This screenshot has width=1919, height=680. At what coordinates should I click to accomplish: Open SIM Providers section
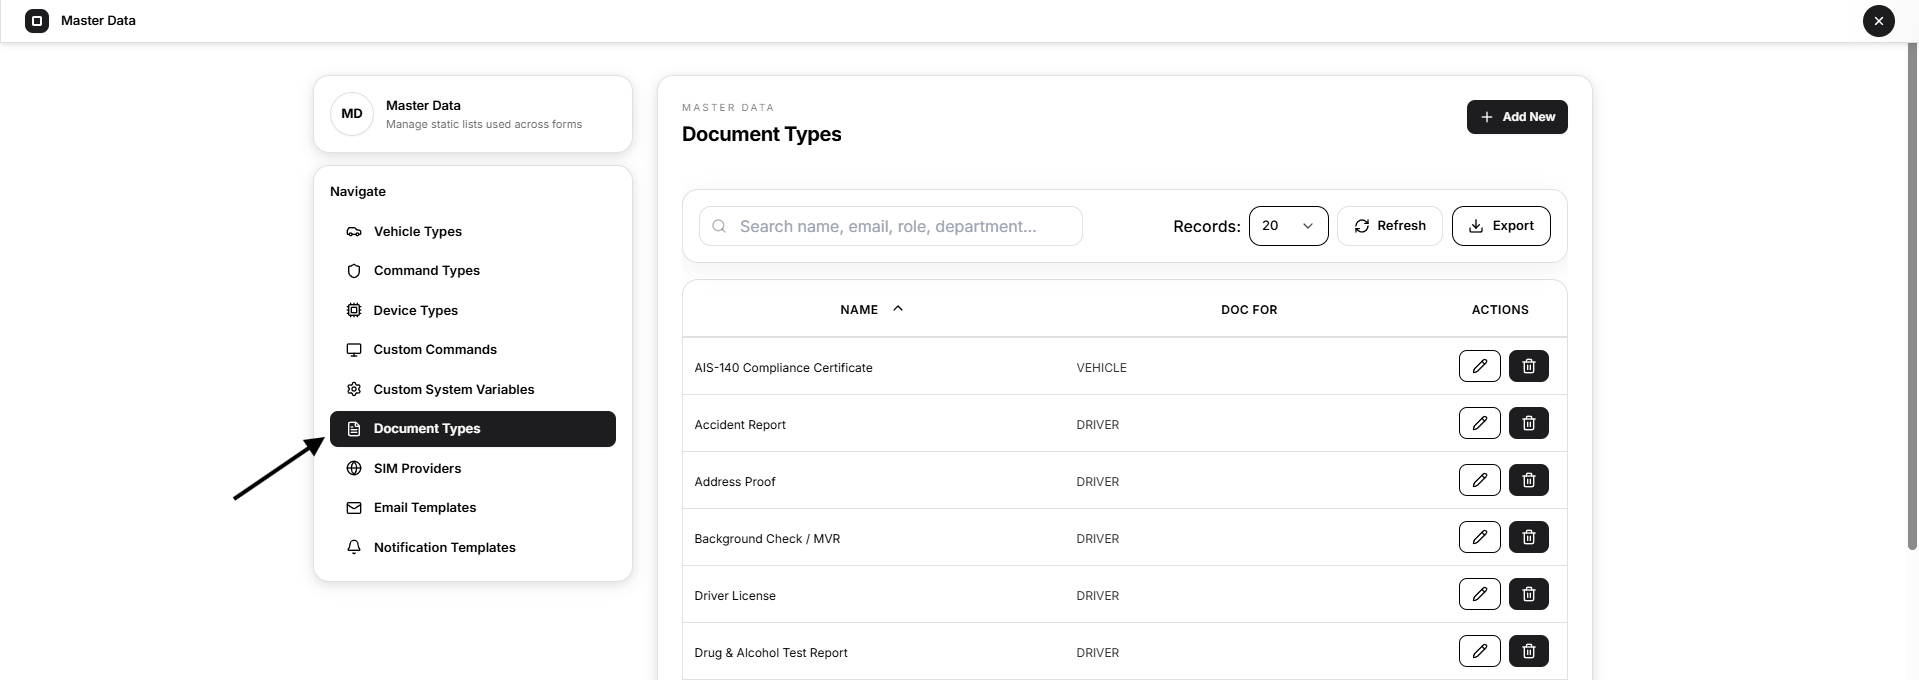tap(473, 468)
